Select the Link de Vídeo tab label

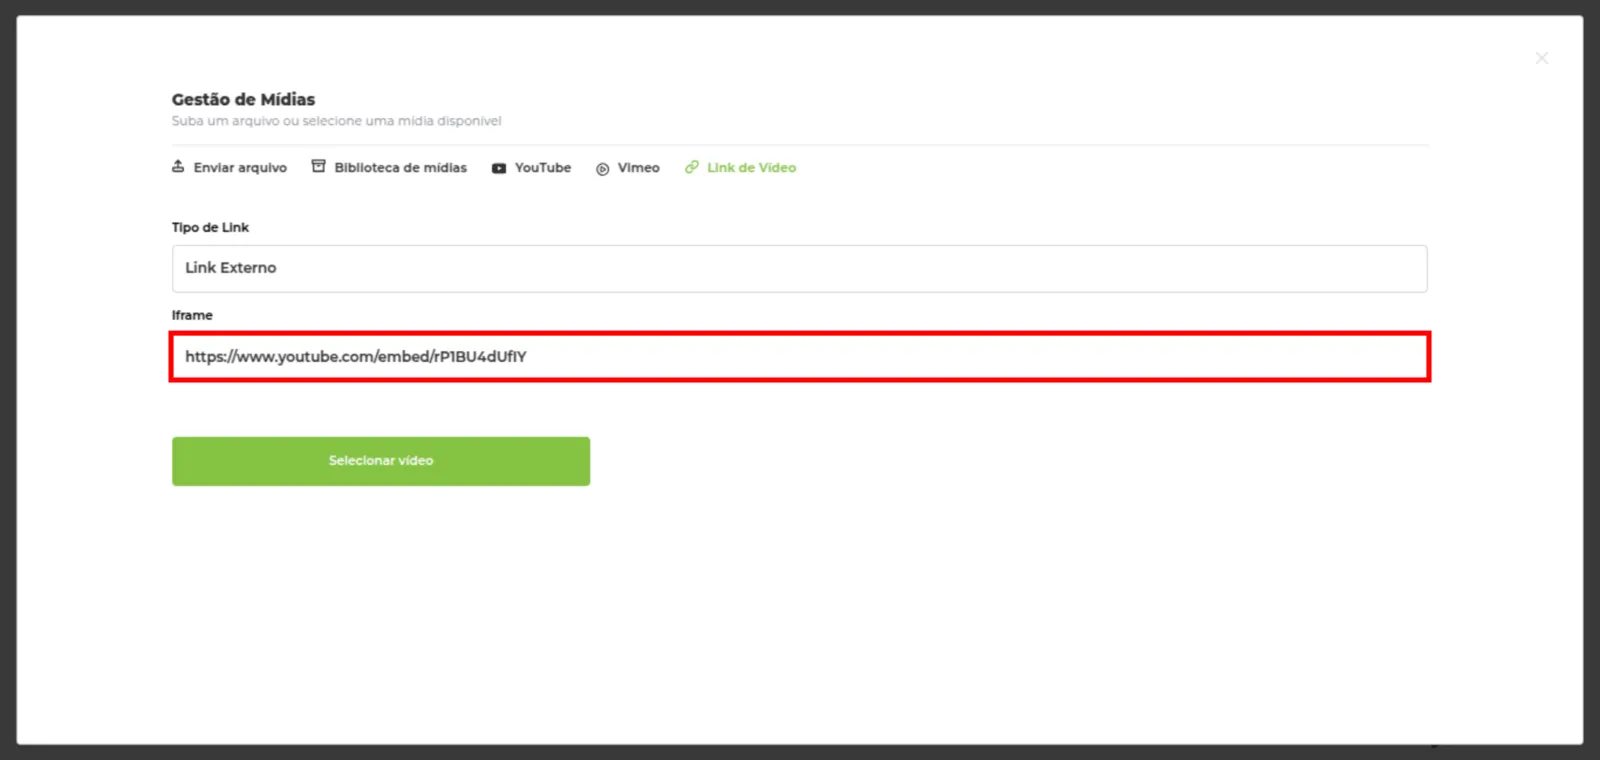point(752,168)
